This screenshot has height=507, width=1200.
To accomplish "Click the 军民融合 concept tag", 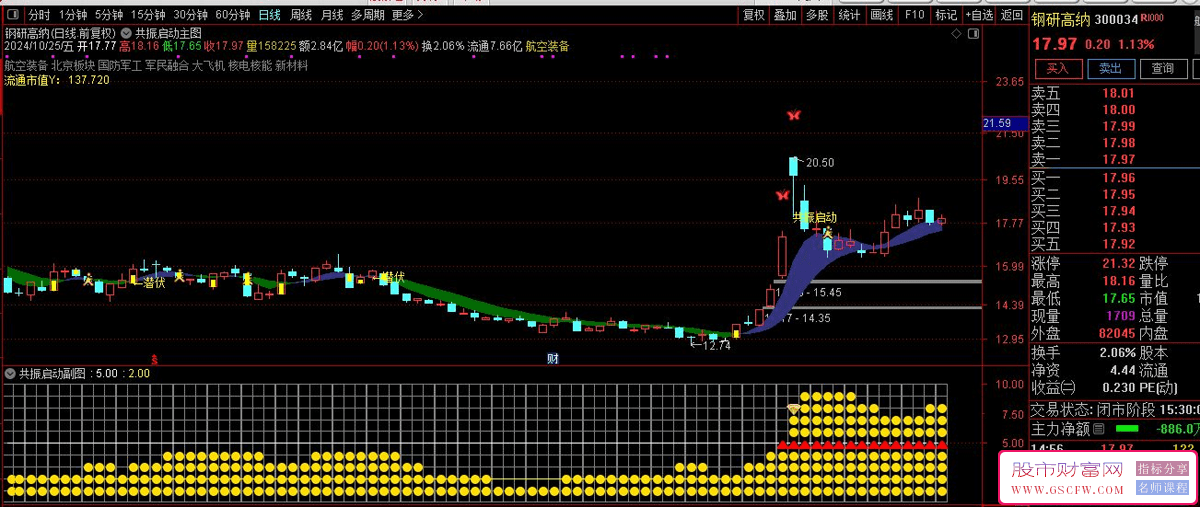I will tap(166, 65).
